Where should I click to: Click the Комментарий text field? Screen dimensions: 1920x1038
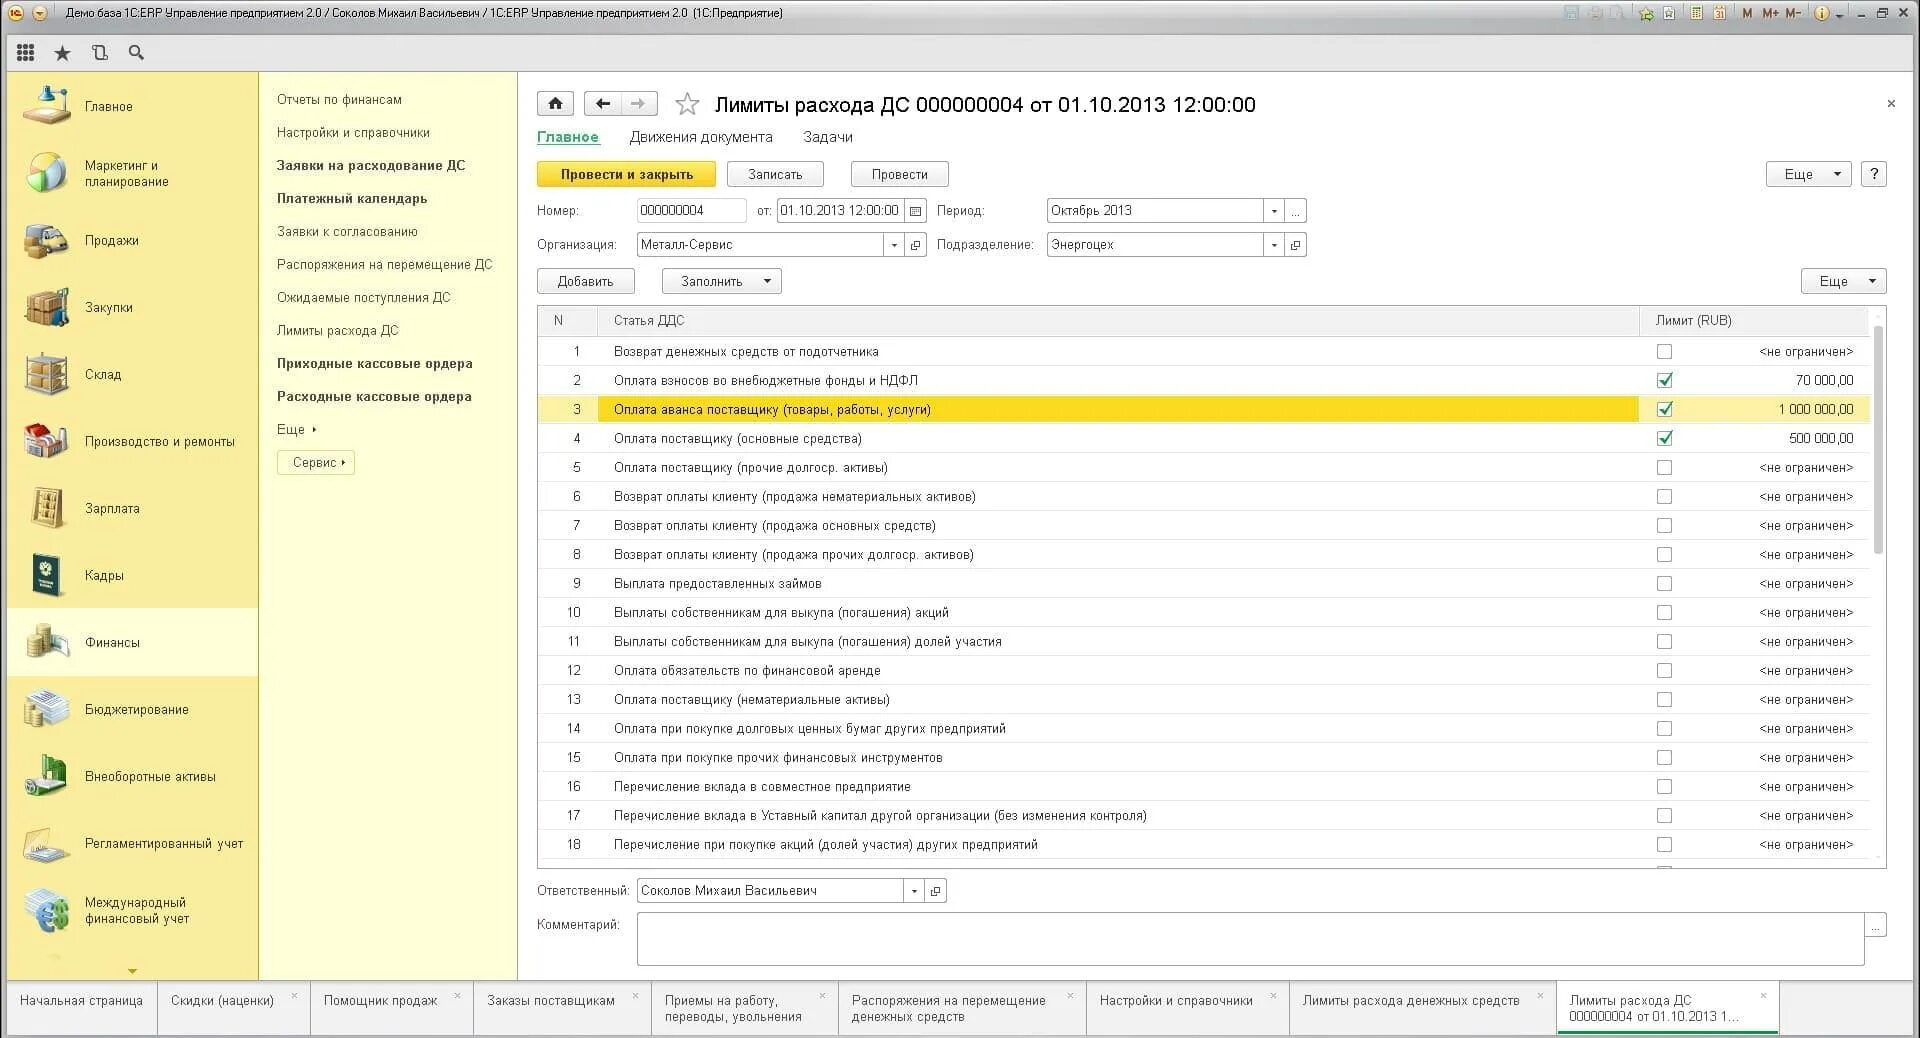(1250, 939)
